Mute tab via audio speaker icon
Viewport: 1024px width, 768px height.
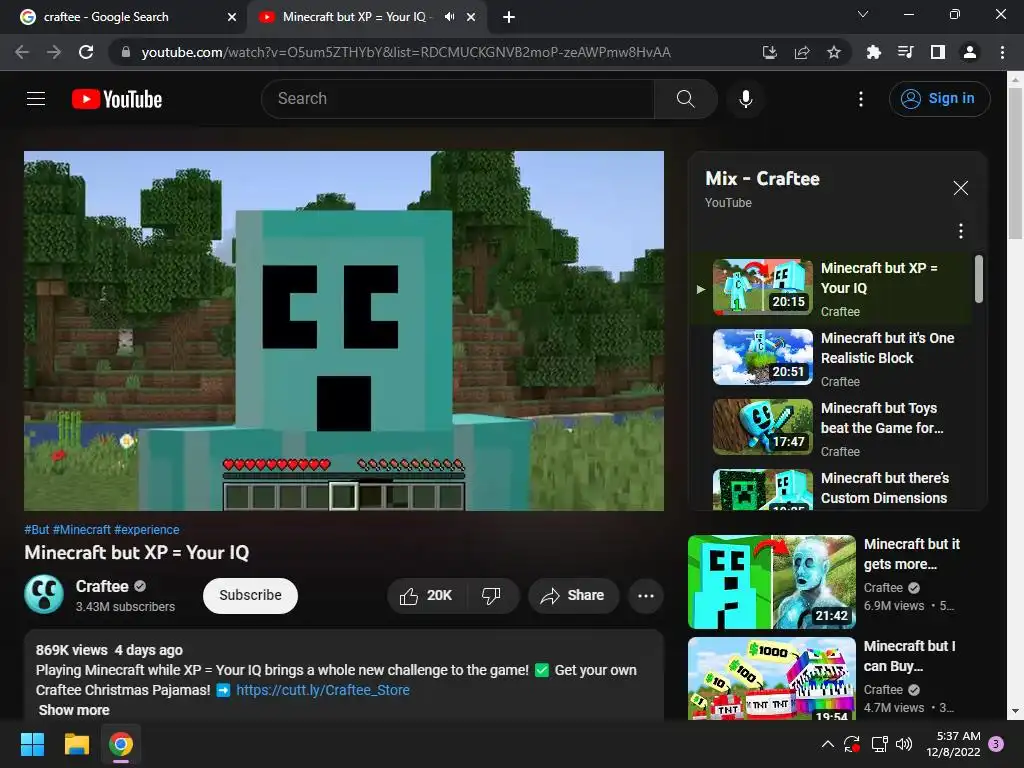pos(449,17)
